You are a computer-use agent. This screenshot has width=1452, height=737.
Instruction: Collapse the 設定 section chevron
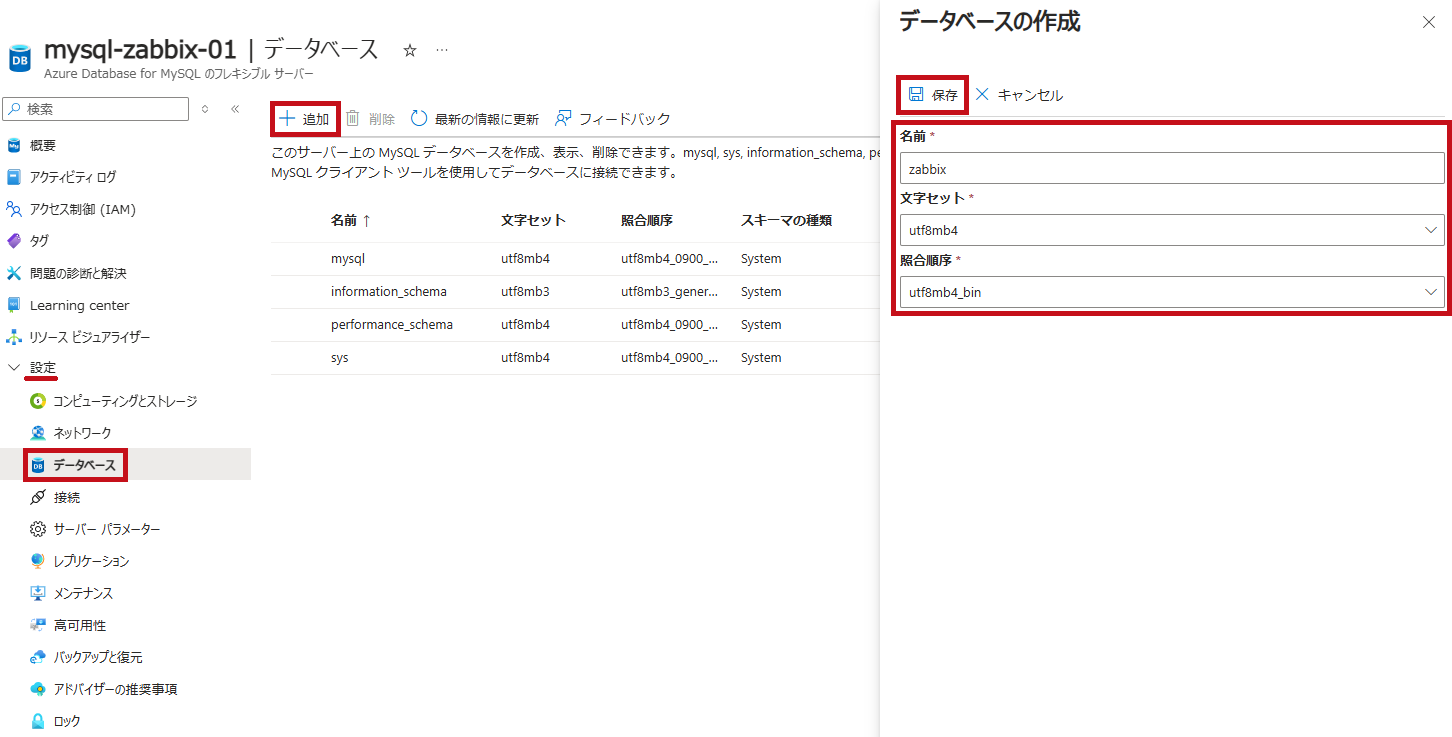(14, 368)
